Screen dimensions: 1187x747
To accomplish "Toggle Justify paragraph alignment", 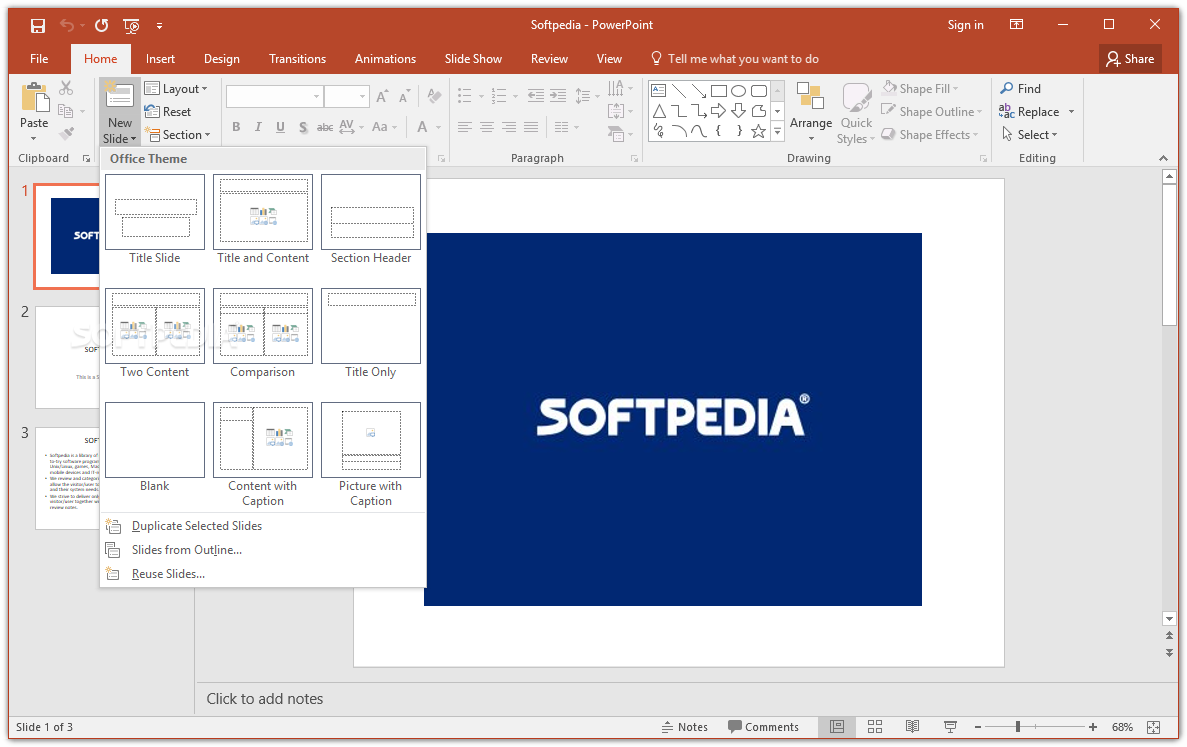I will 531,127.
